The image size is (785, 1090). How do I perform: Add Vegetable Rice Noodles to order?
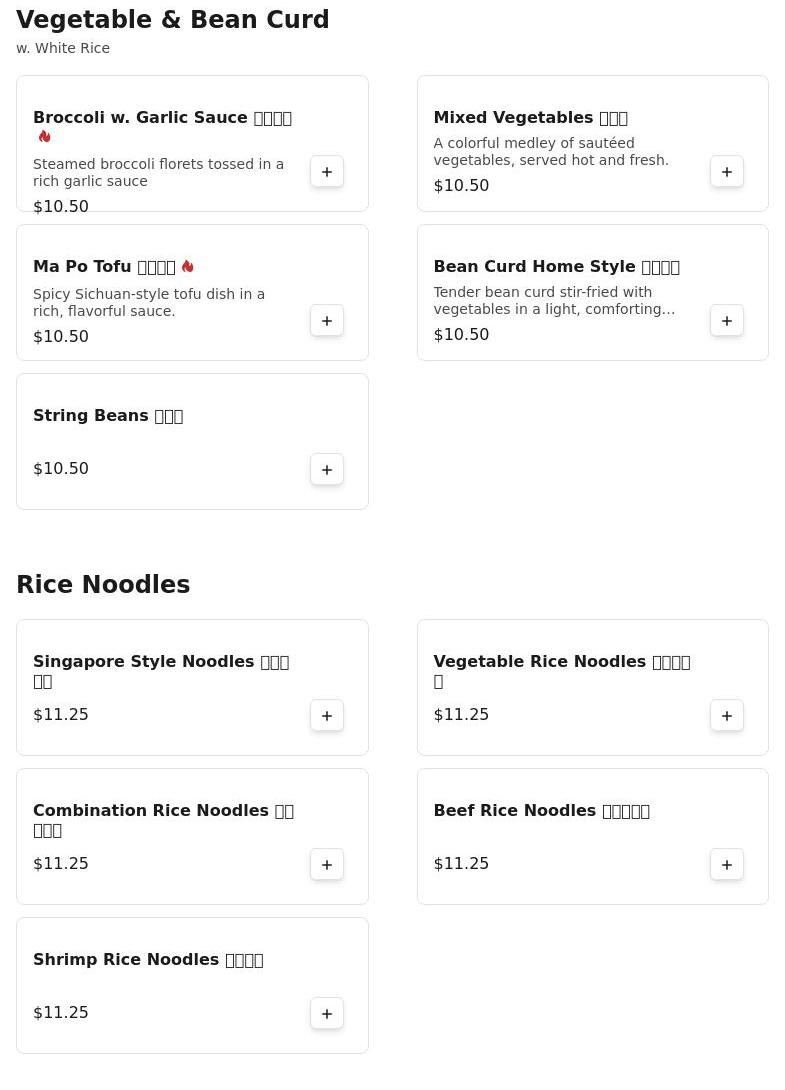click(727, 716)
